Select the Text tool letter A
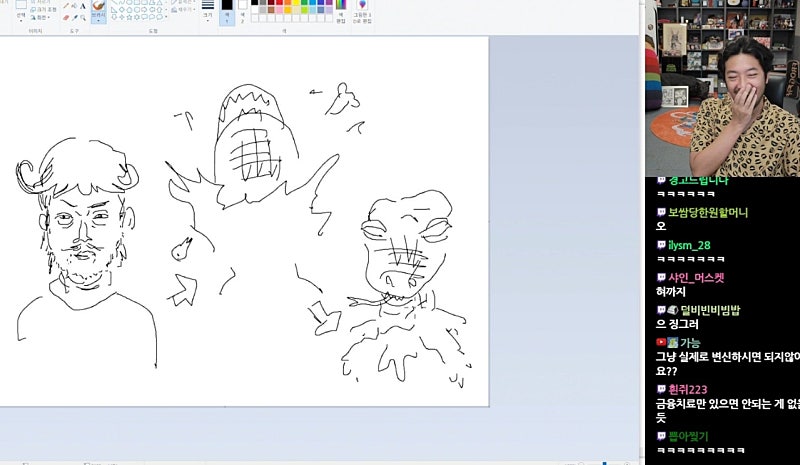Image resolution: width=800 pixels, height=465 pixels. click(83, 6)
